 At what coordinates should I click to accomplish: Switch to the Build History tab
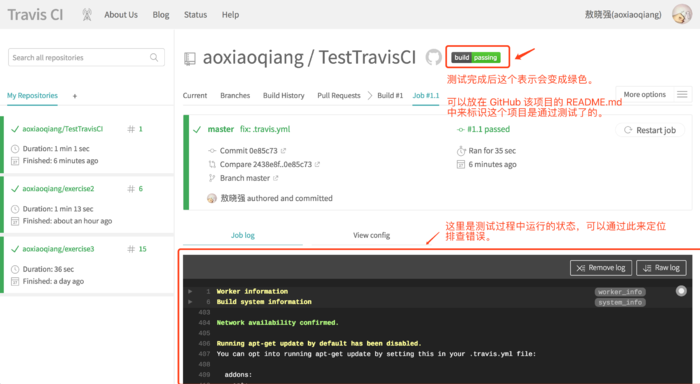coord(283,96)
